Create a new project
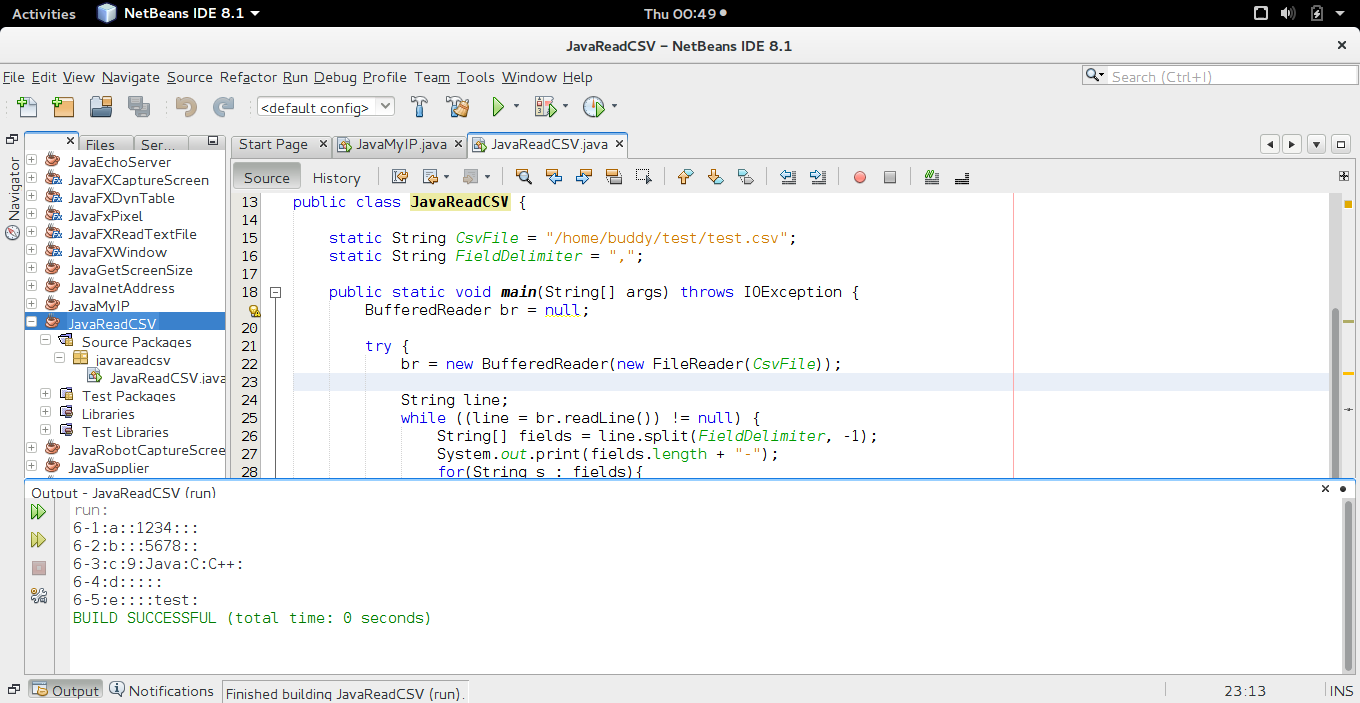This screenshot has height=703, width=1360. (x=62, y=106)
